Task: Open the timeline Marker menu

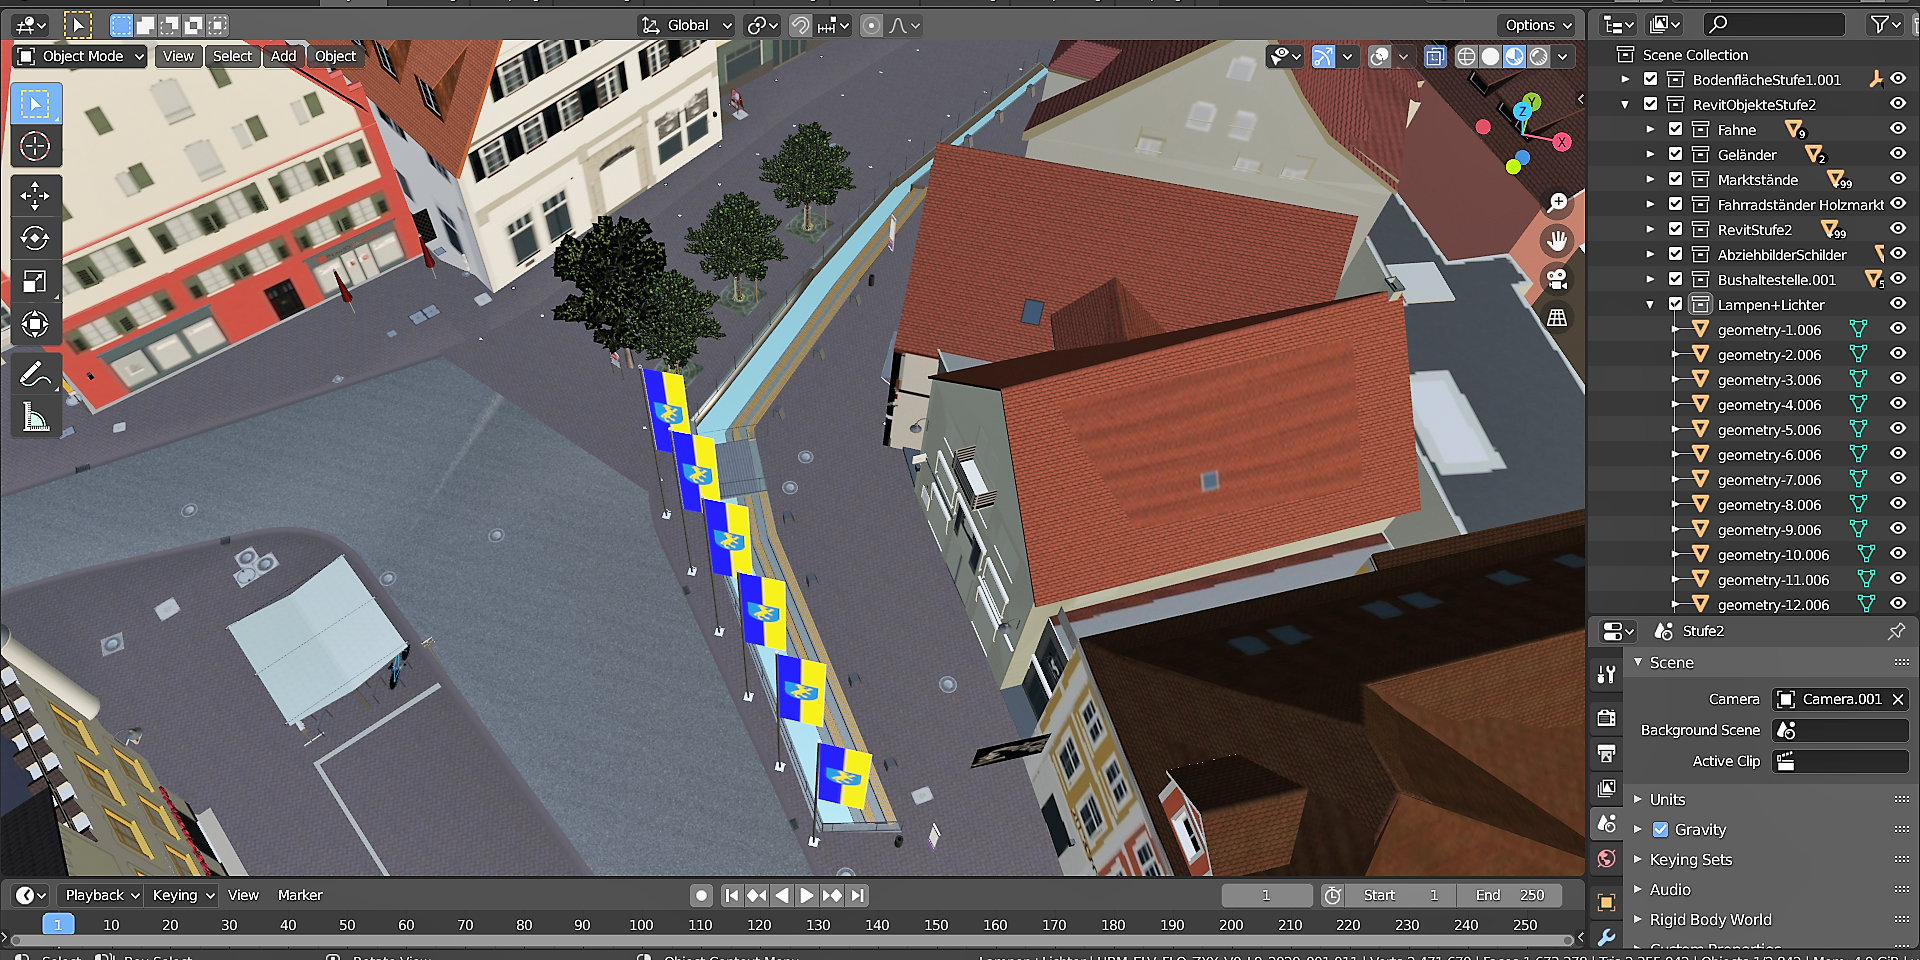Action: (300, 895)
